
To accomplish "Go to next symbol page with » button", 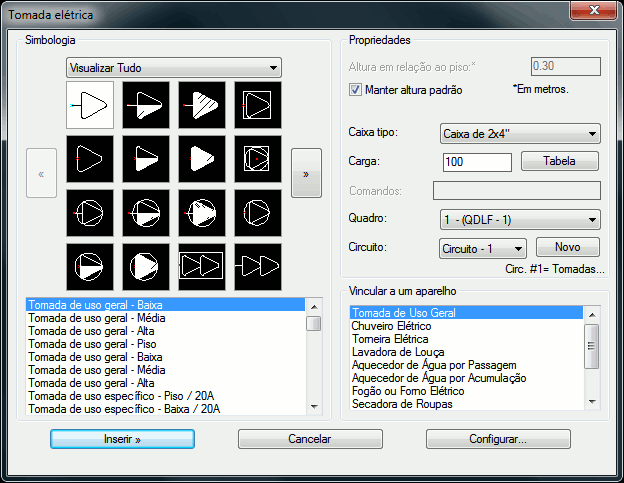I will [x=306, y=173].
